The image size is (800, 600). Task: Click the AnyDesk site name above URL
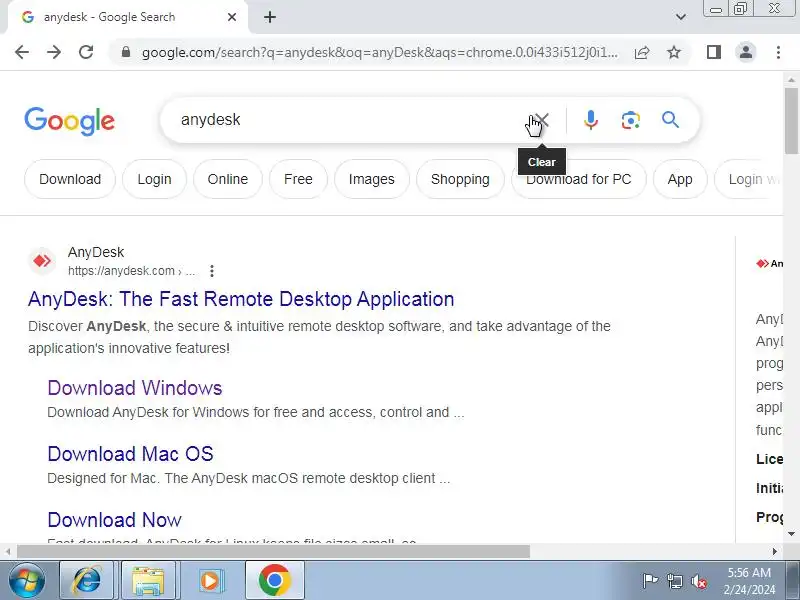96,252
